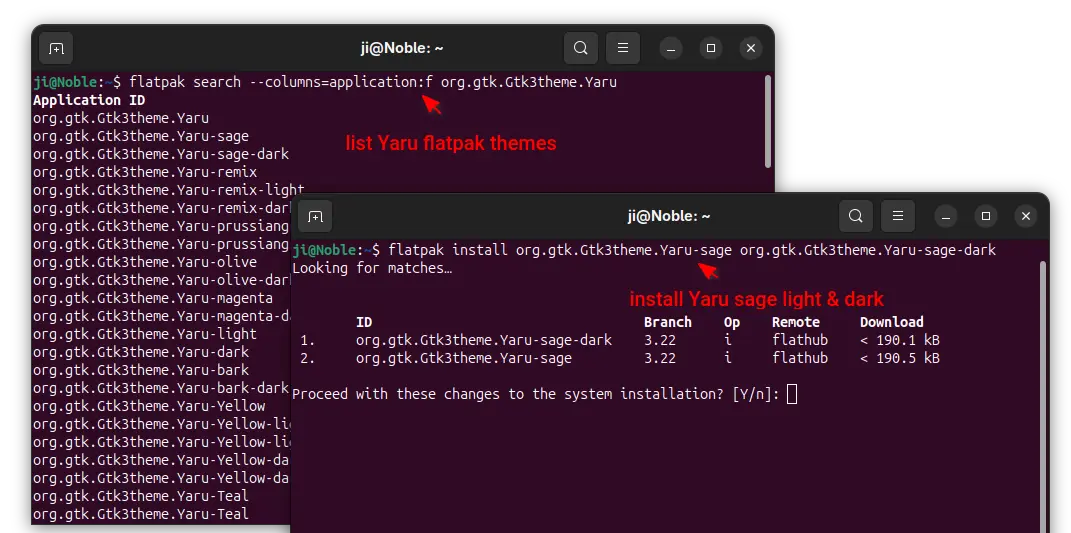
Task: Click 'org.gtk.Gtk3theme.Yaru-sage' in back window list
Action: tap(141, 136)
